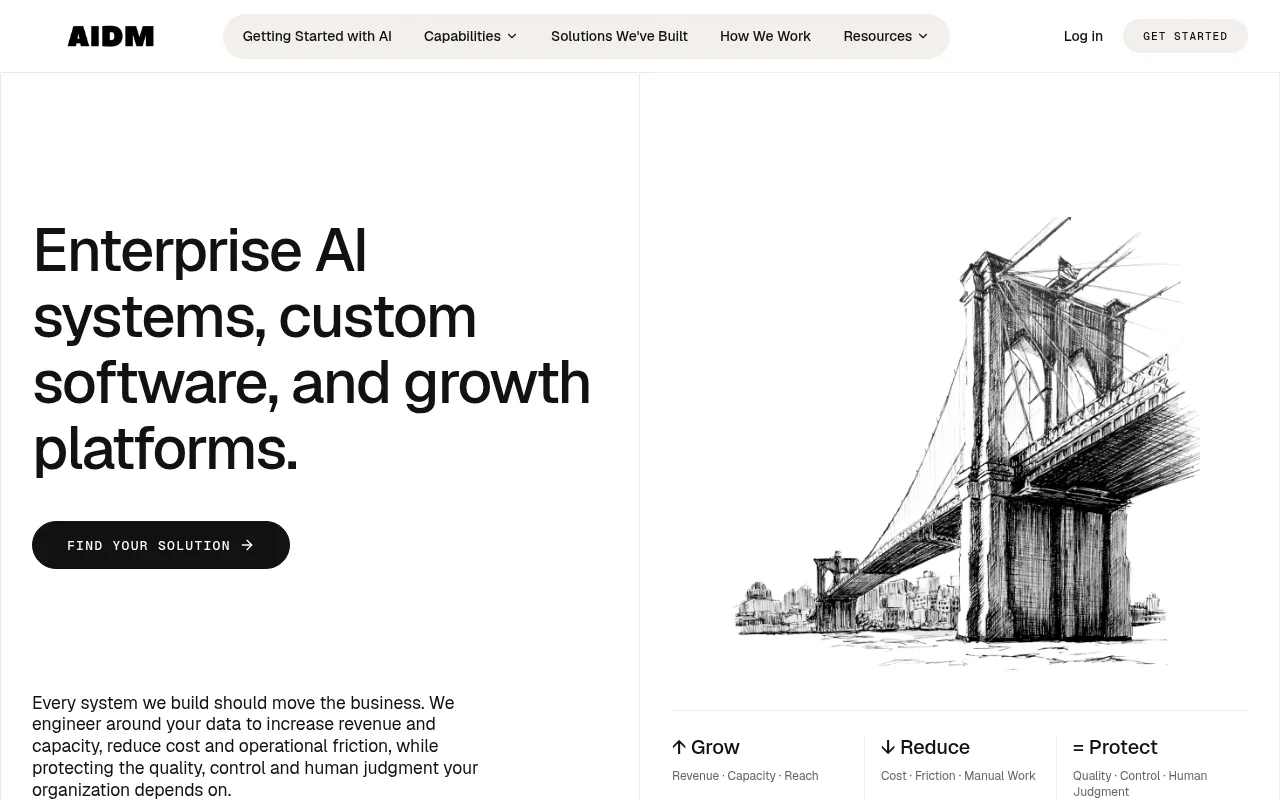
Task: Click the Log in link
Action: tap(1083, 36)
